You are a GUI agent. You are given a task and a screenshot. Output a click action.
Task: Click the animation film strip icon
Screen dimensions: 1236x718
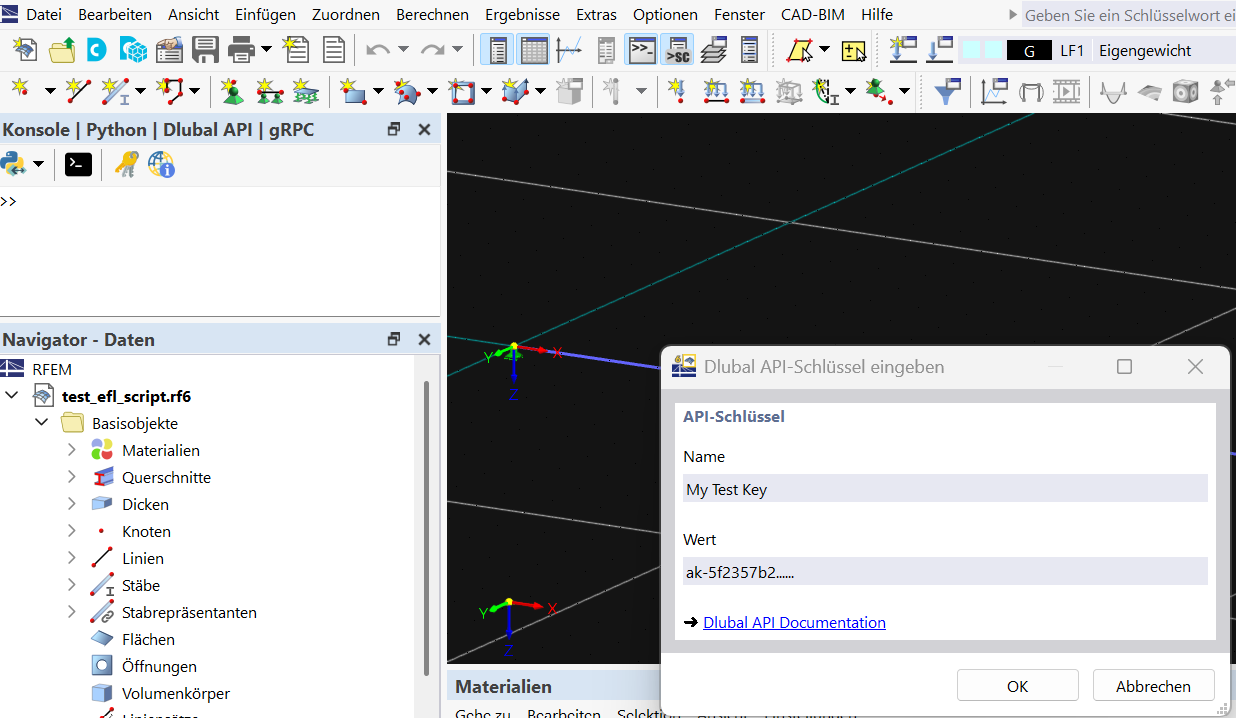[x=1066, y=92]
